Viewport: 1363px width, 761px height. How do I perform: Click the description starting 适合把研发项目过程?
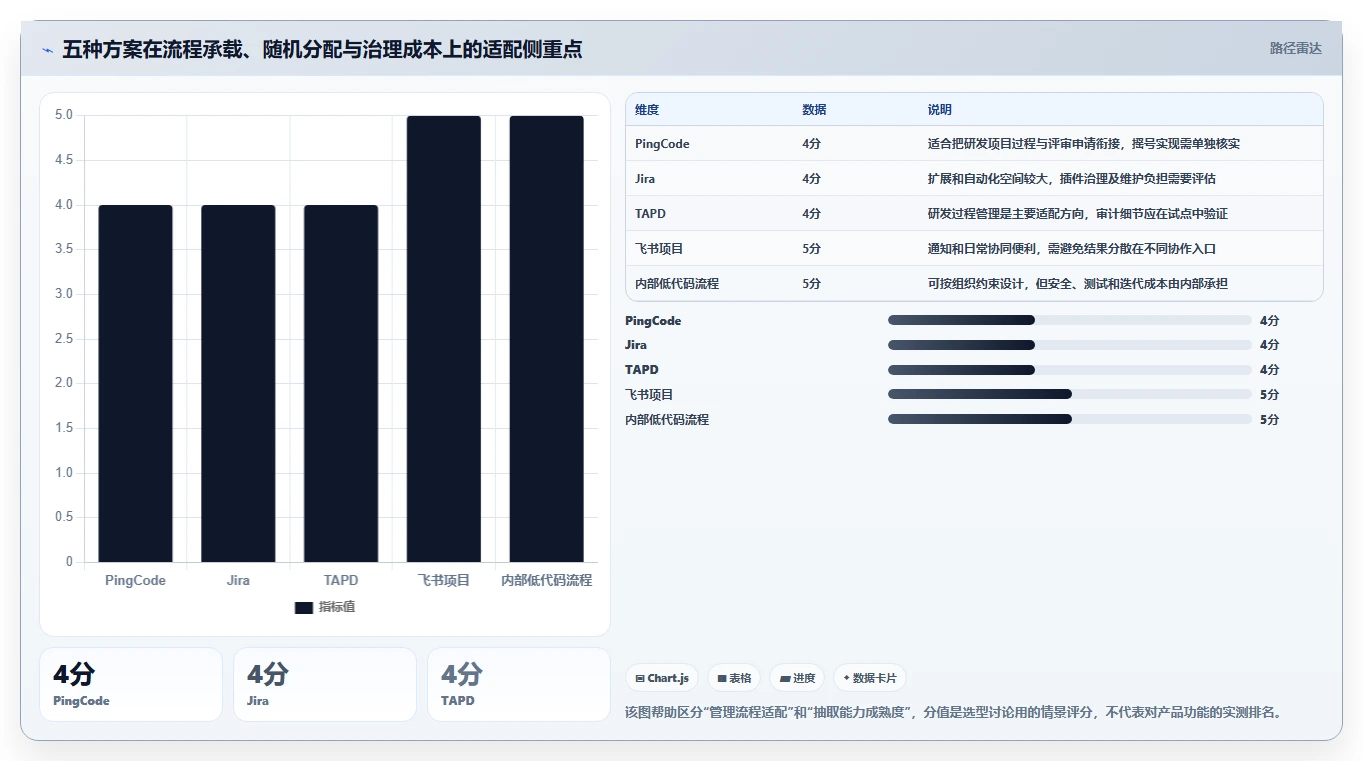point(1084,144)
